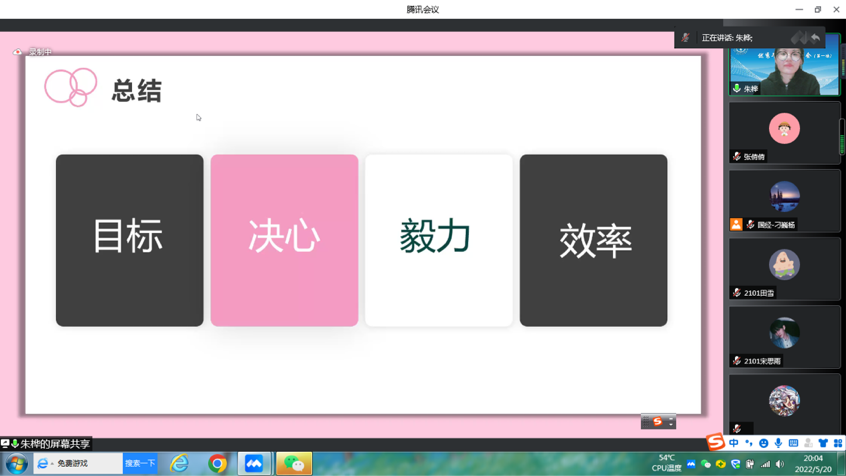Screen dimensions: 846x476
Task: Select the 张倩倩 participant tile
Action: (x=784, y=133)
